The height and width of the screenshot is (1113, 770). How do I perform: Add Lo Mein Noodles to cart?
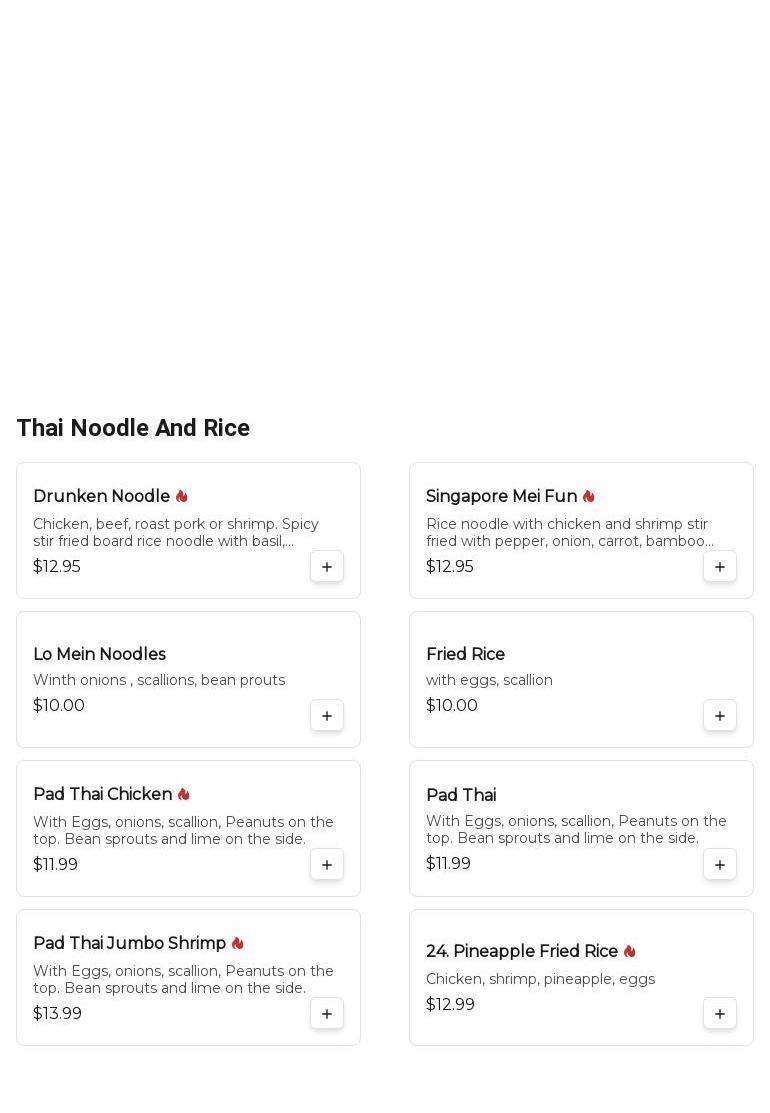(326, 716)
